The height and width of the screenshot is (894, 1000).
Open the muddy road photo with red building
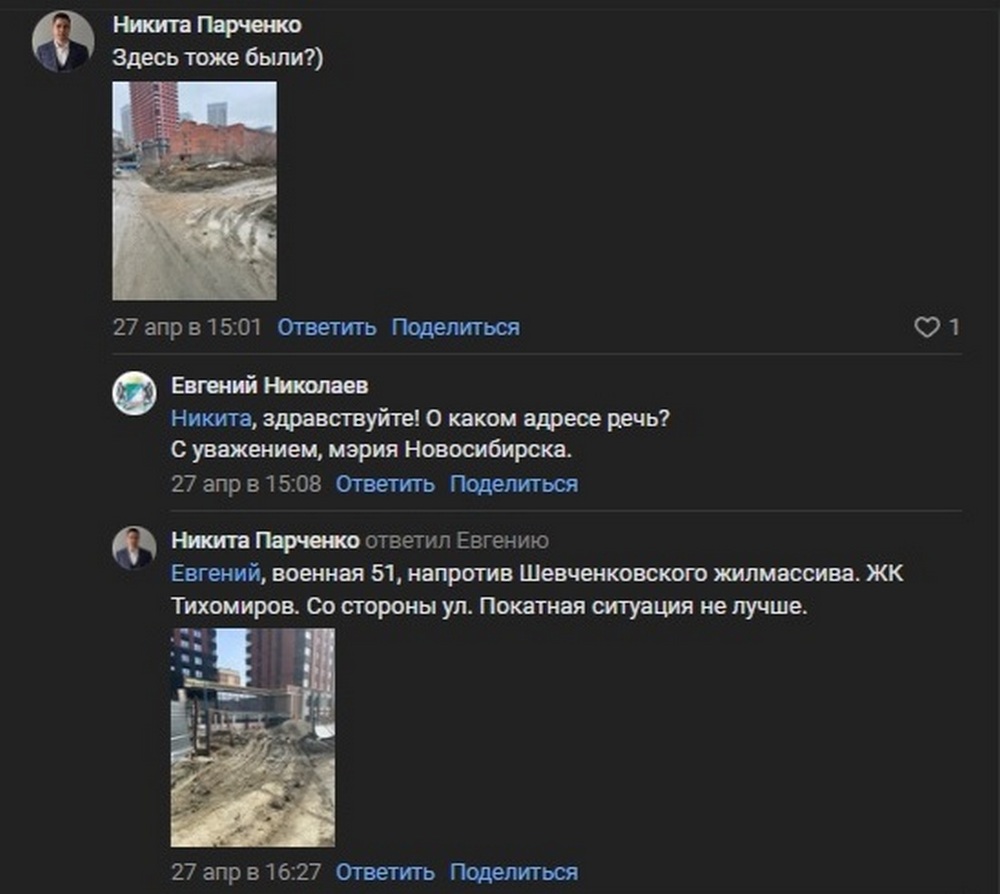(195, 190)
